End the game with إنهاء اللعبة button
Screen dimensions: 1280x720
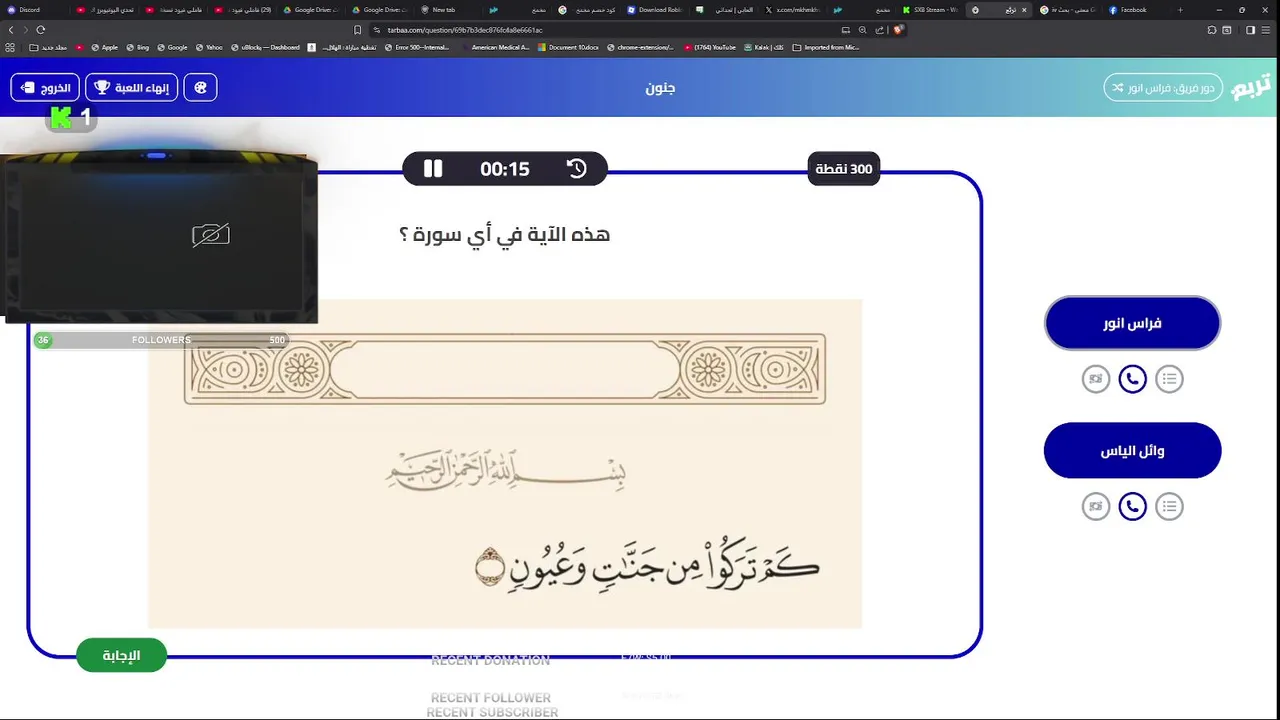click(x=131, y=88)
